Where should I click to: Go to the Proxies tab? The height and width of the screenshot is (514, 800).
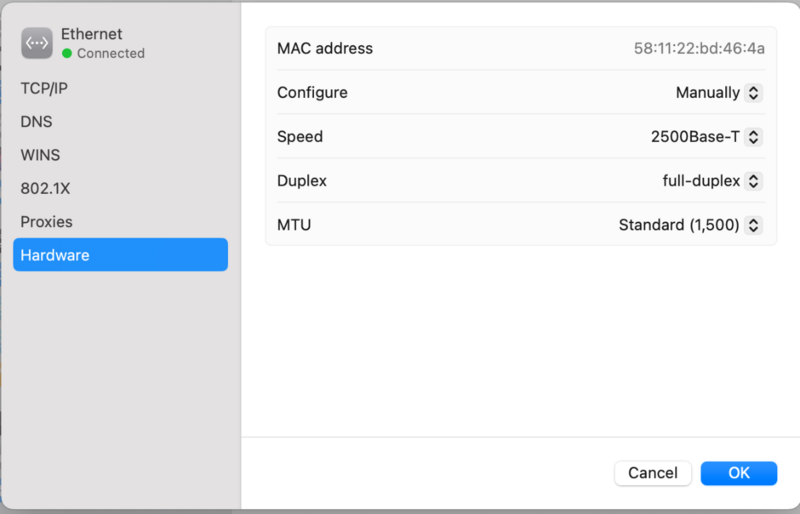pos(46,221)
